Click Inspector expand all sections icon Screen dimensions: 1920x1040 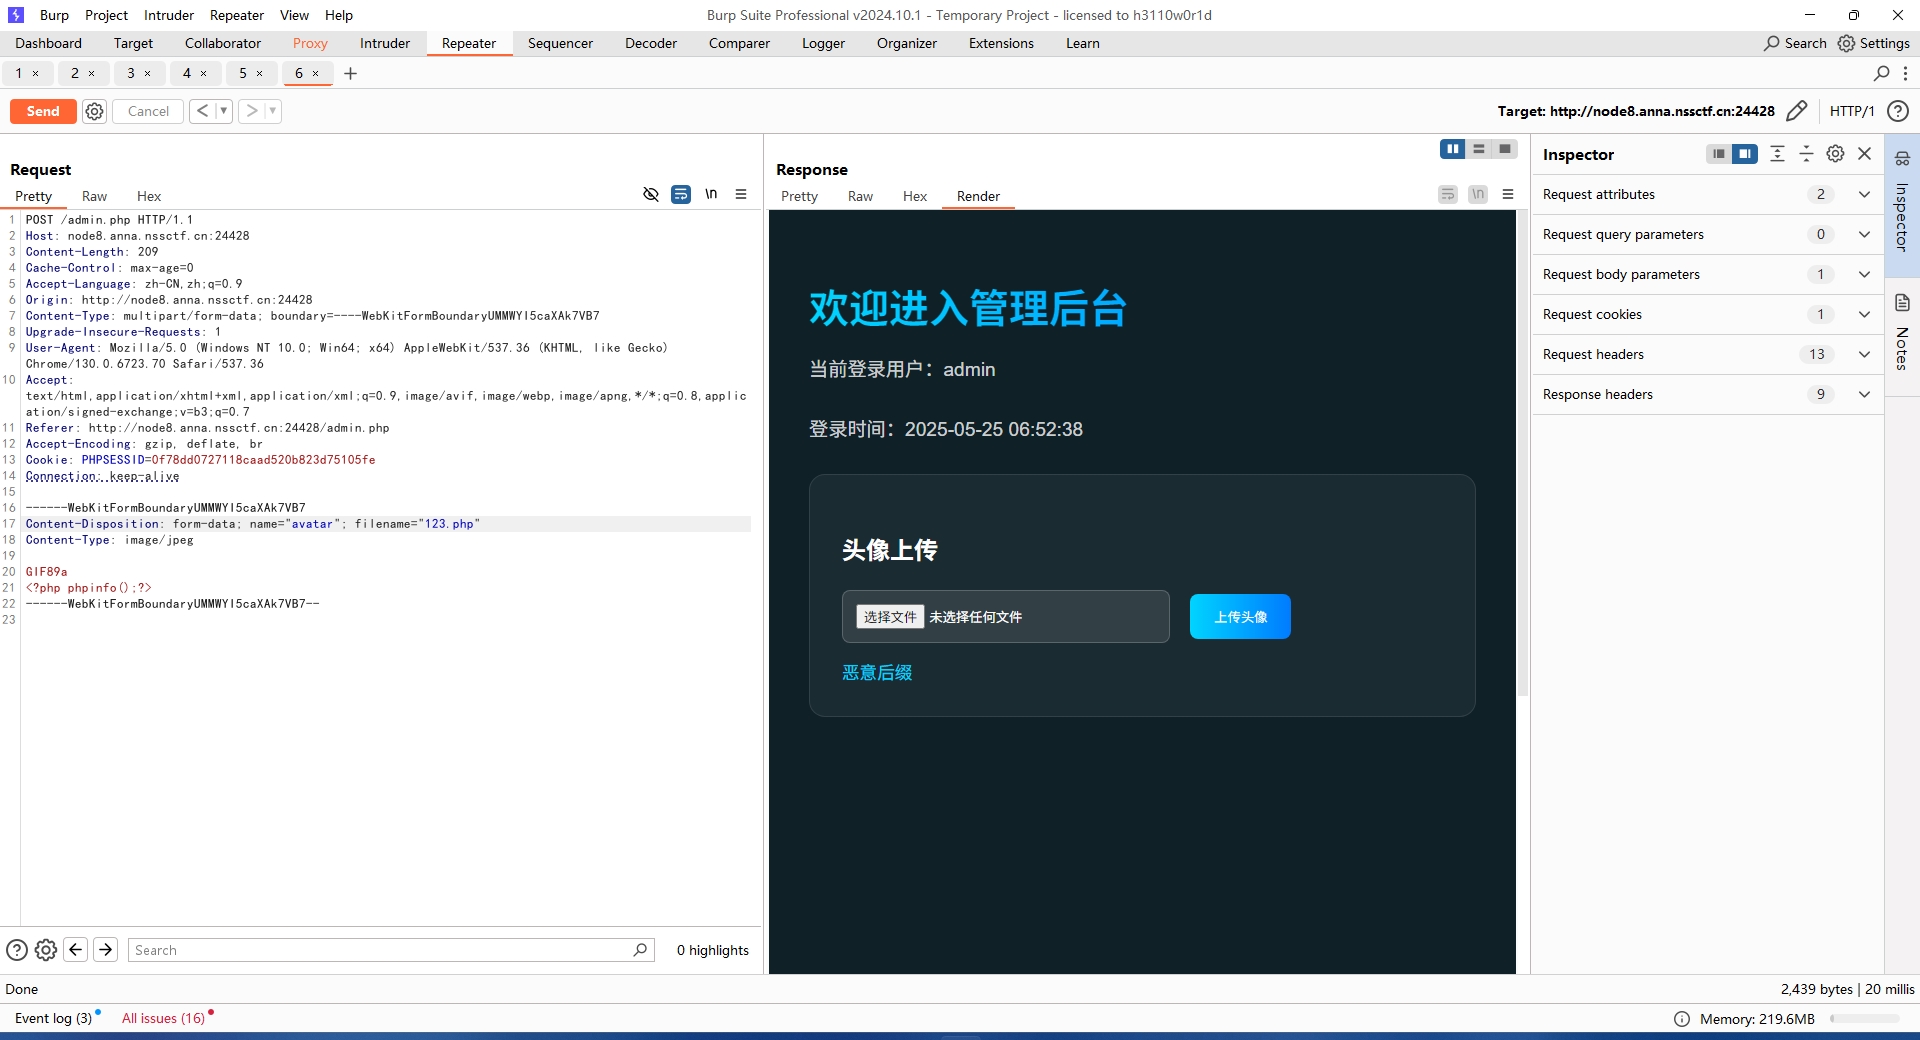(1777, 154)
